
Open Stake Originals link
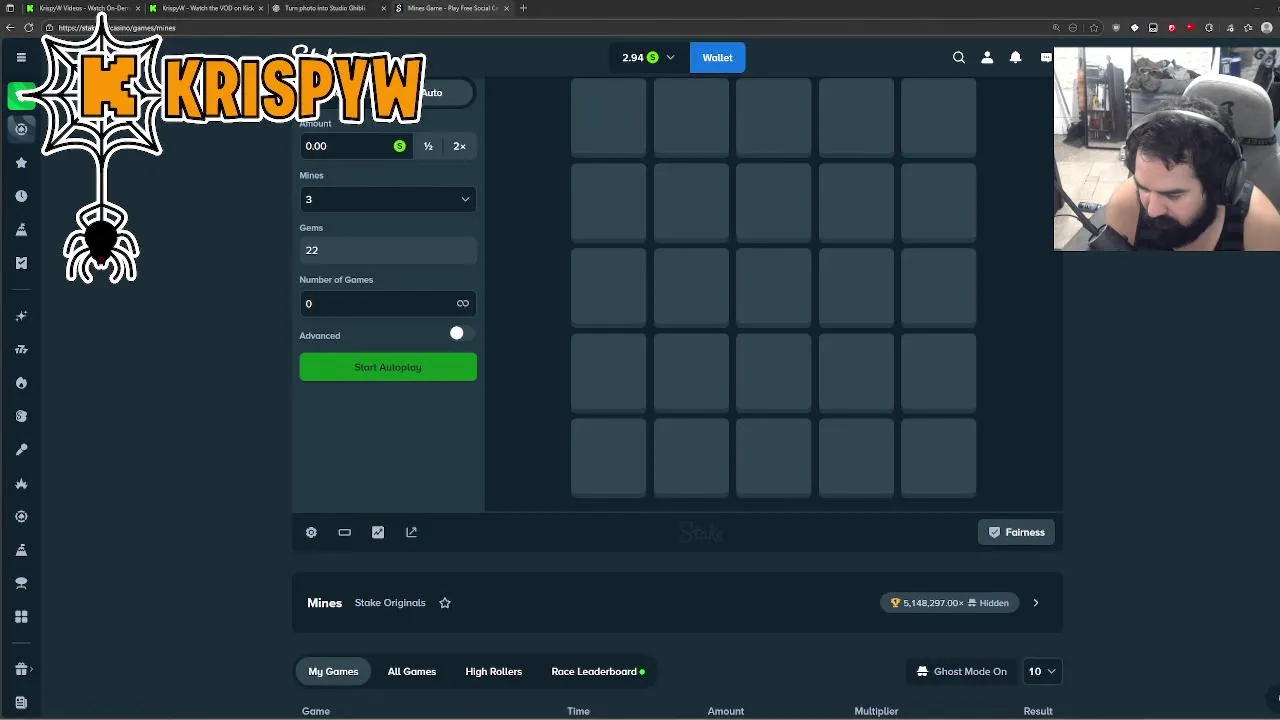[390, 603]
